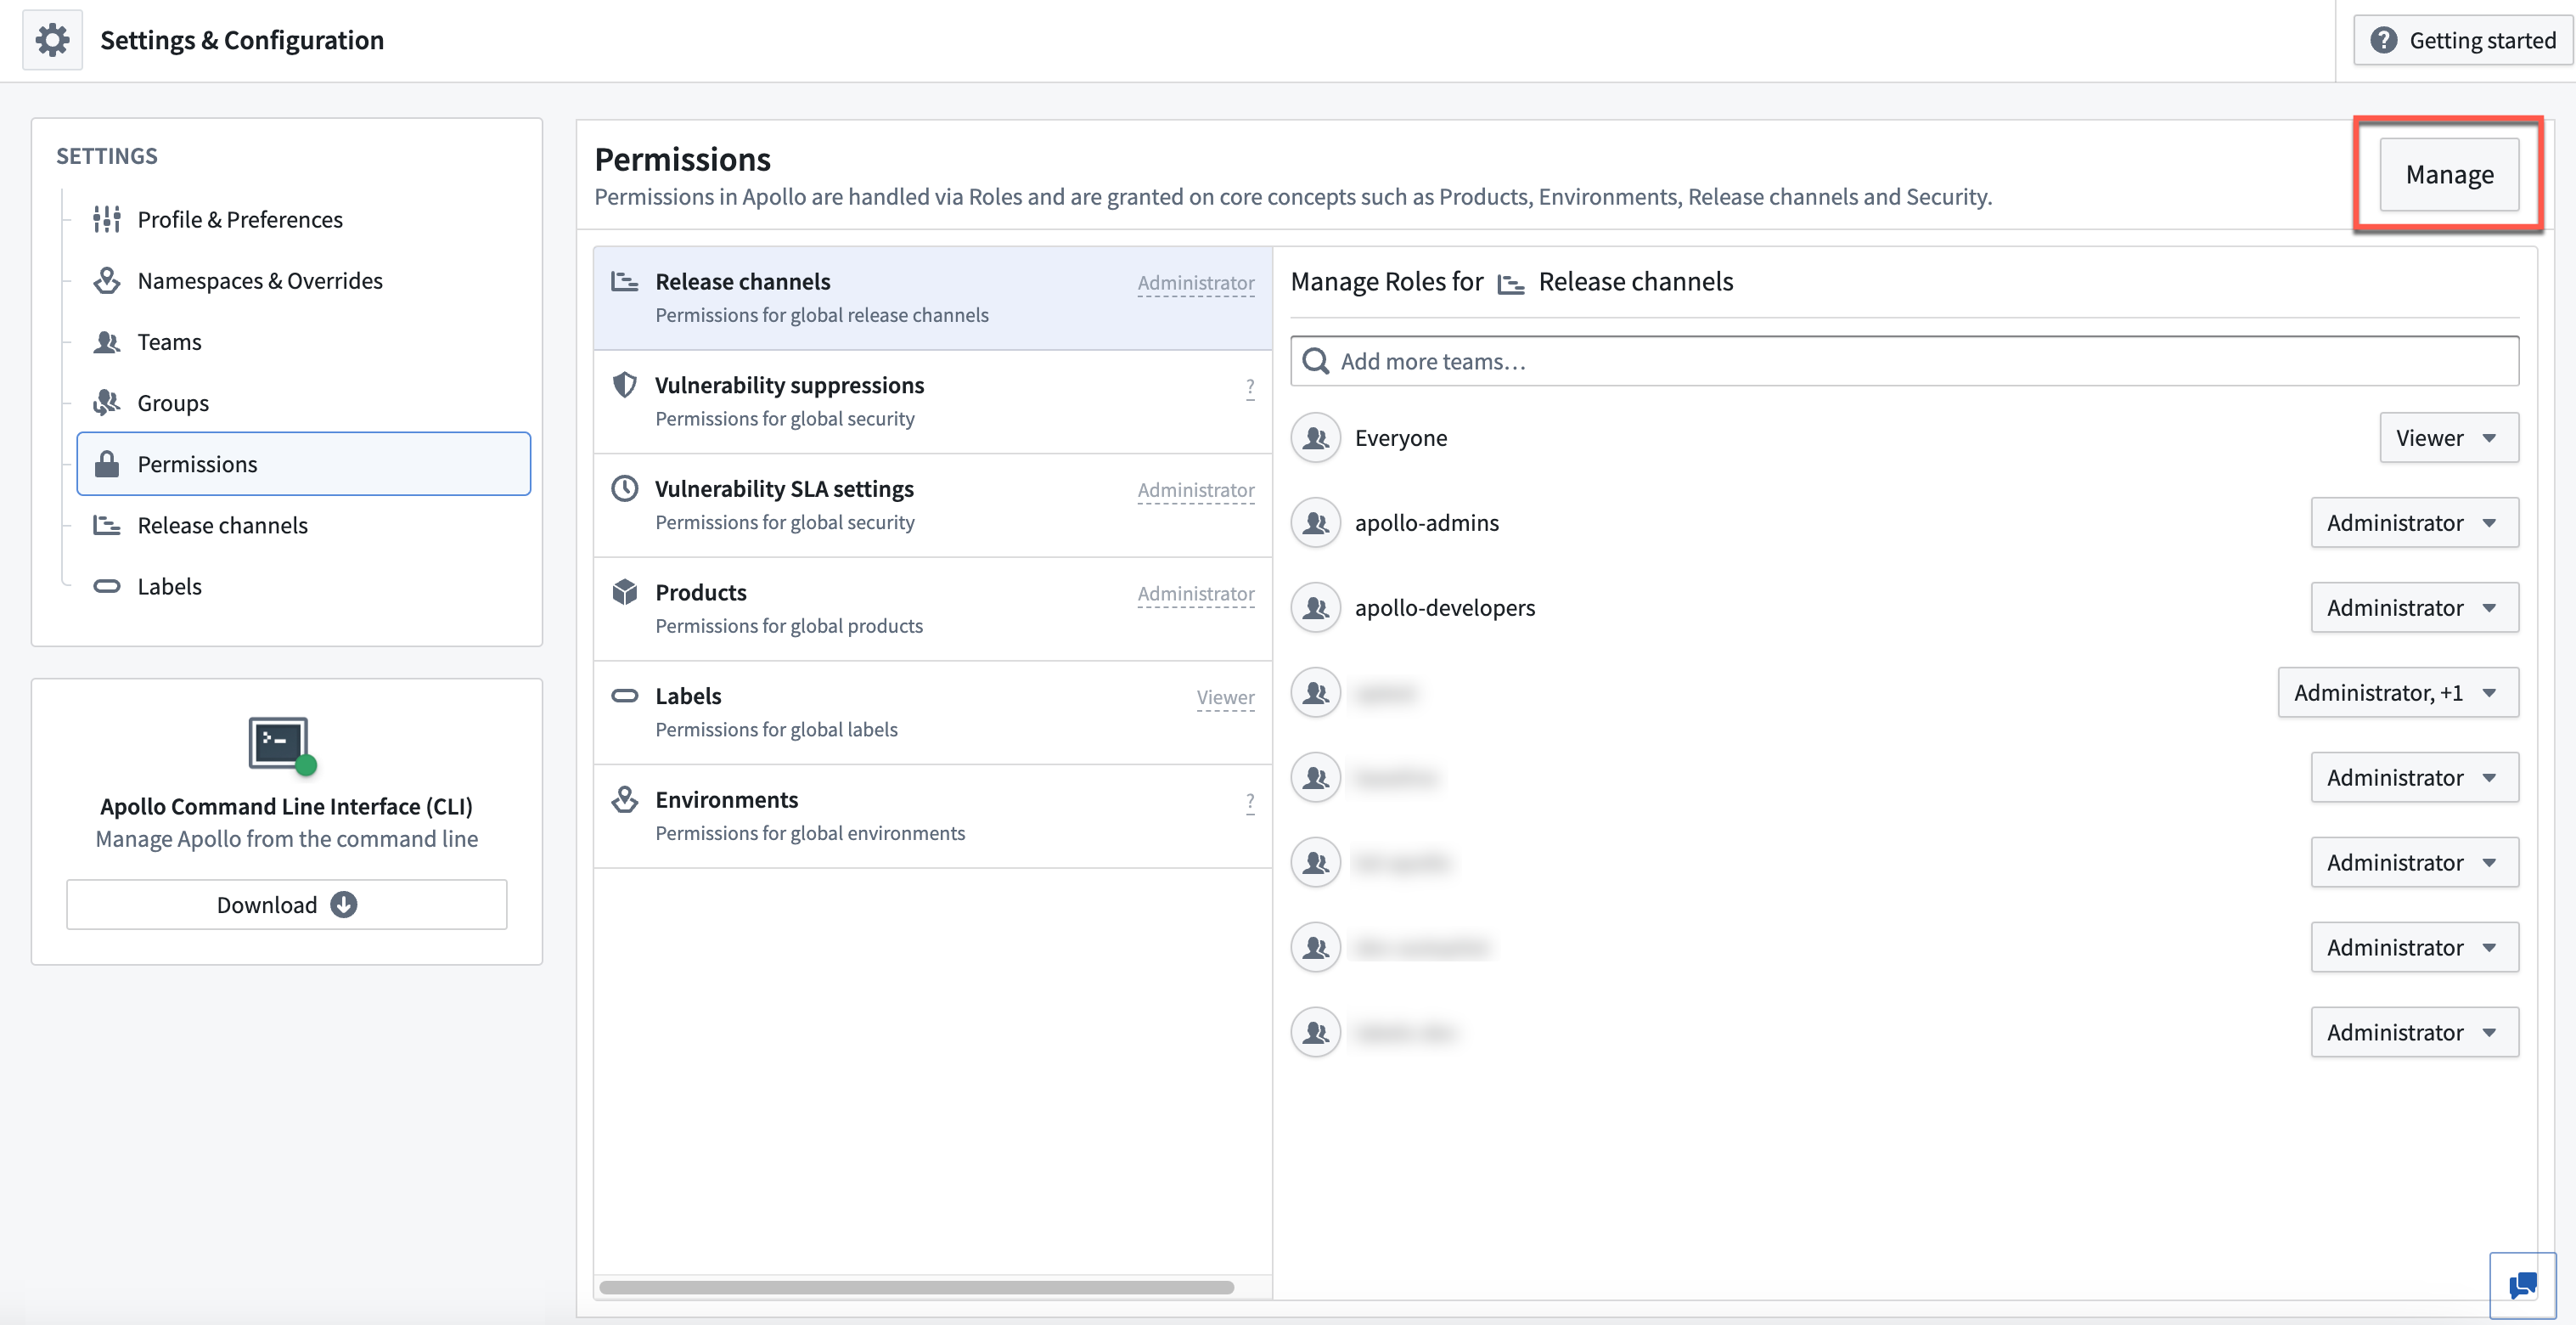Click the apollo-developers team avatar icon
Viewport: 2576px width, 1325px height.
[x=1316, y=608]
